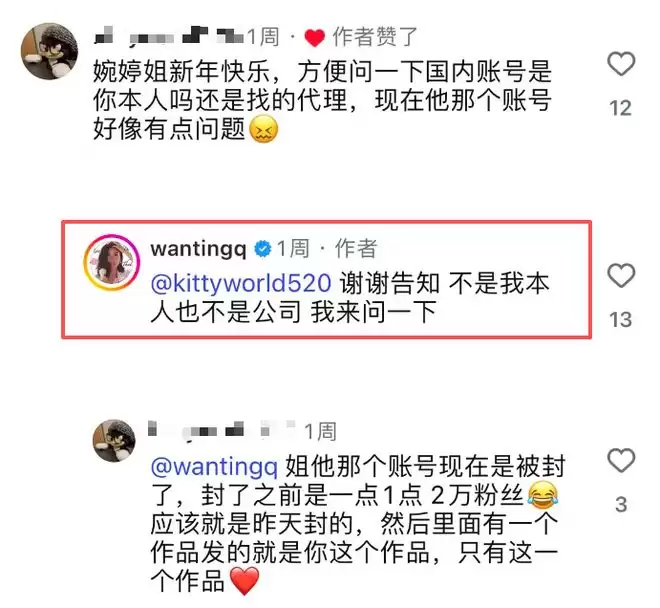The height and width of the screenshot is (608, 660).
Task: View the 12 likes count on first comment
Action: [621, 108]
